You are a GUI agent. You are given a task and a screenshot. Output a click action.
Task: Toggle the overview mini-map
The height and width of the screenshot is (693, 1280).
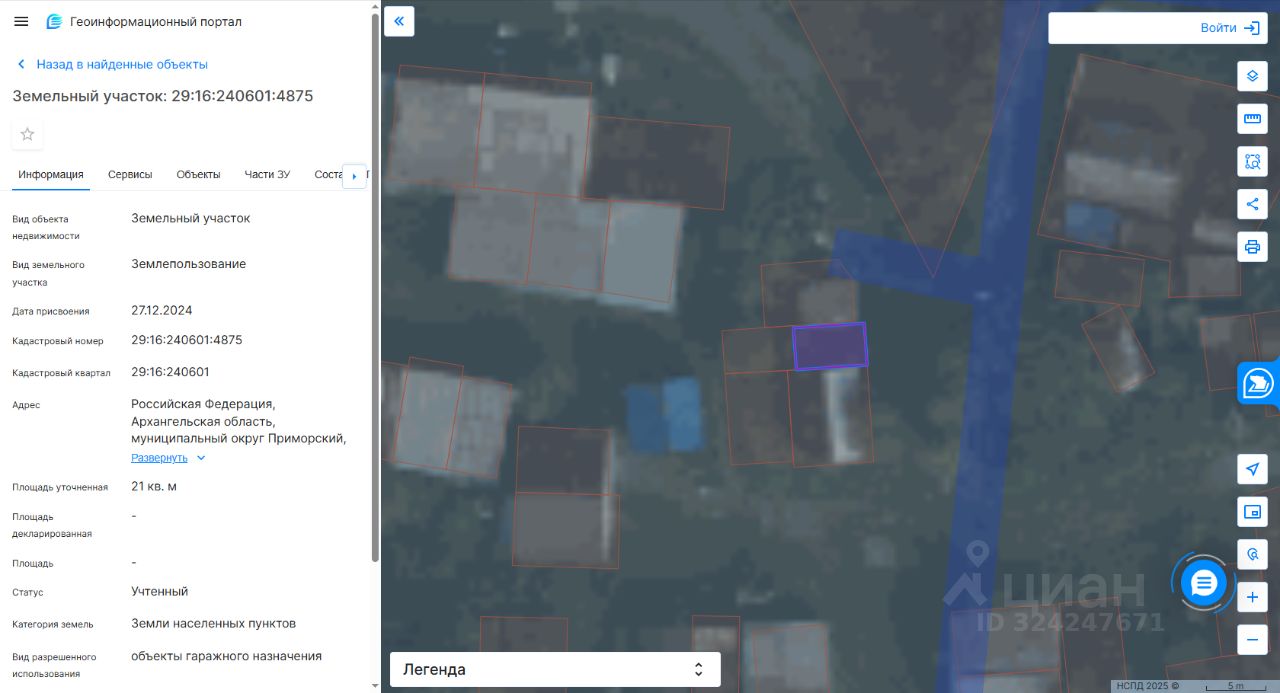pos(1252,512)
